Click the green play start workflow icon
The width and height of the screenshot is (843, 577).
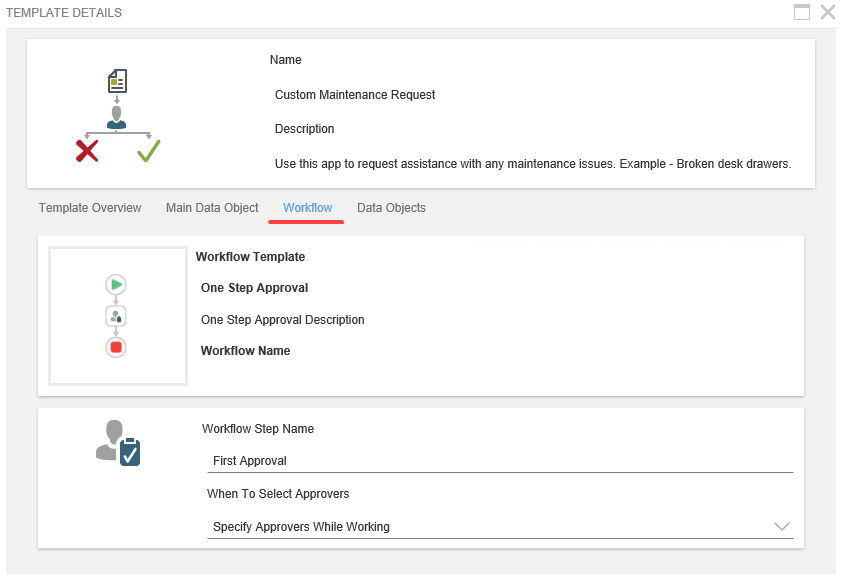tap(116, 285)
